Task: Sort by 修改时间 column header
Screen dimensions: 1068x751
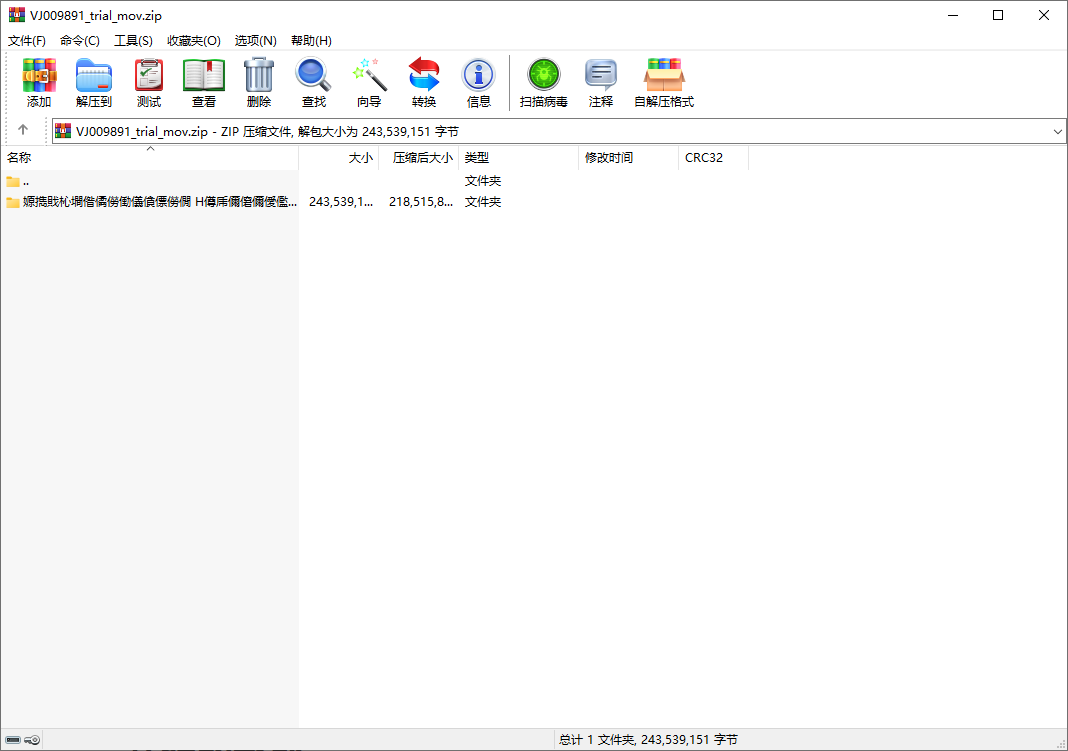Action: 609,158
